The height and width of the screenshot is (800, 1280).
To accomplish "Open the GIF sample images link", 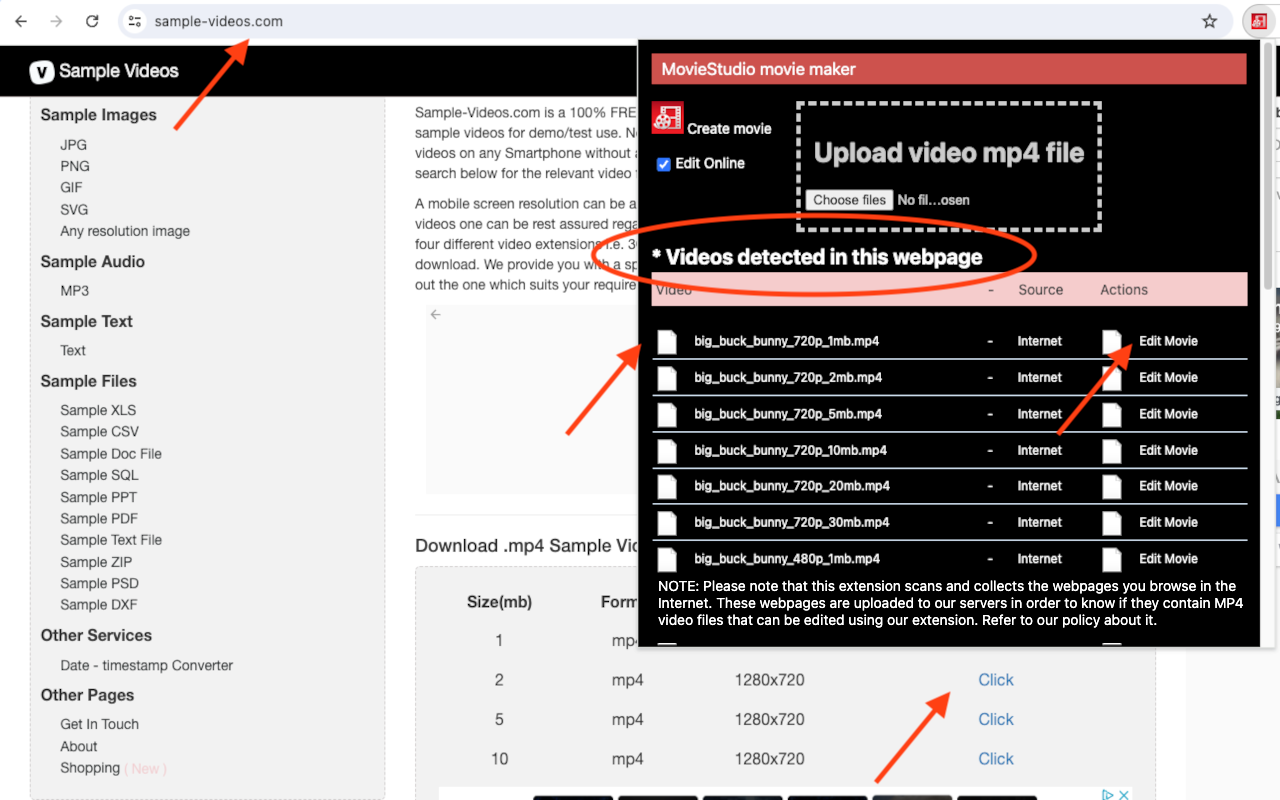I will click(71, 187).
